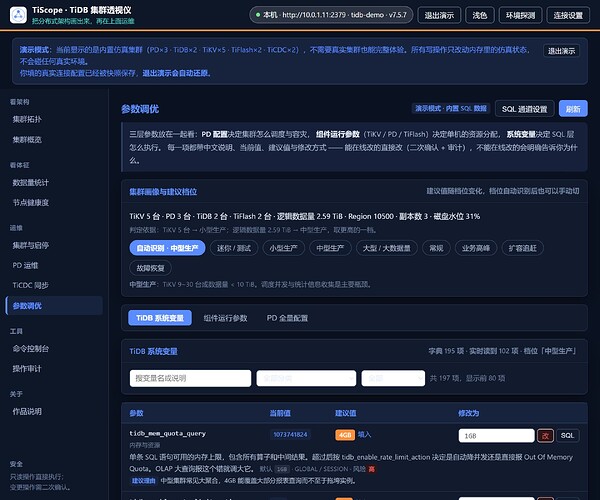Click current value 1073741824

point(290,435)
